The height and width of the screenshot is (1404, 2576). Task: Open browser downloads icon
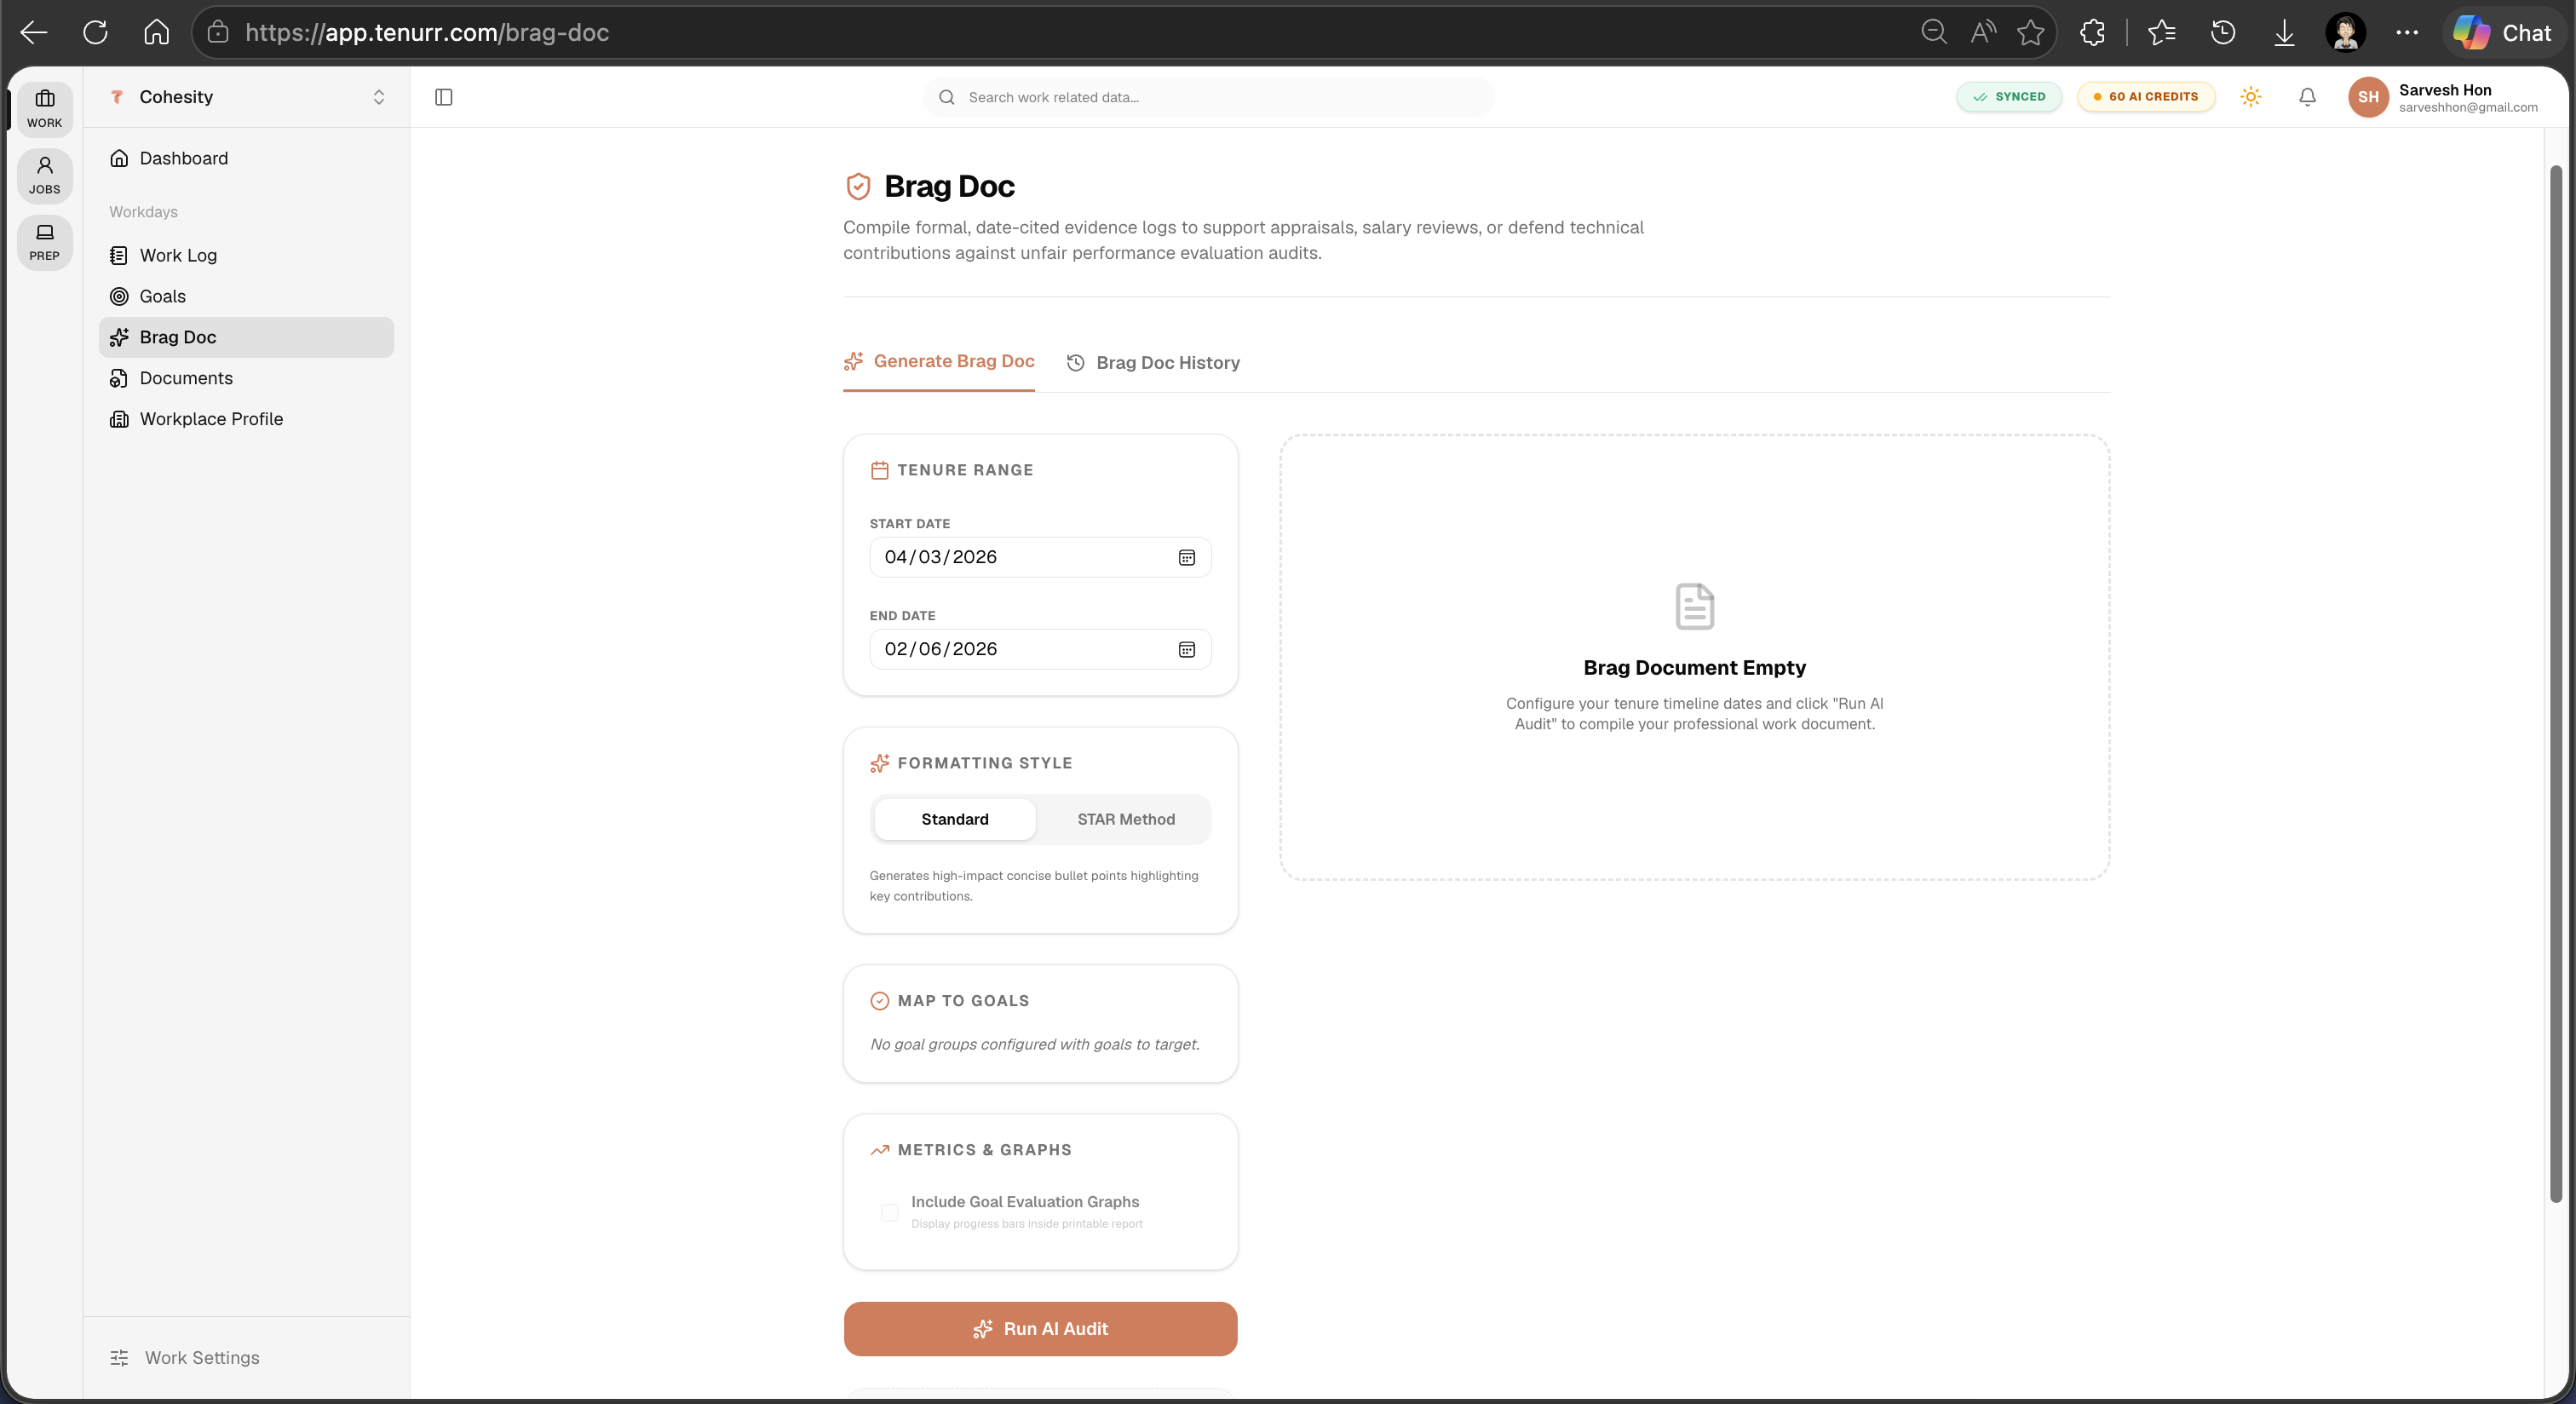[2284, 32]
